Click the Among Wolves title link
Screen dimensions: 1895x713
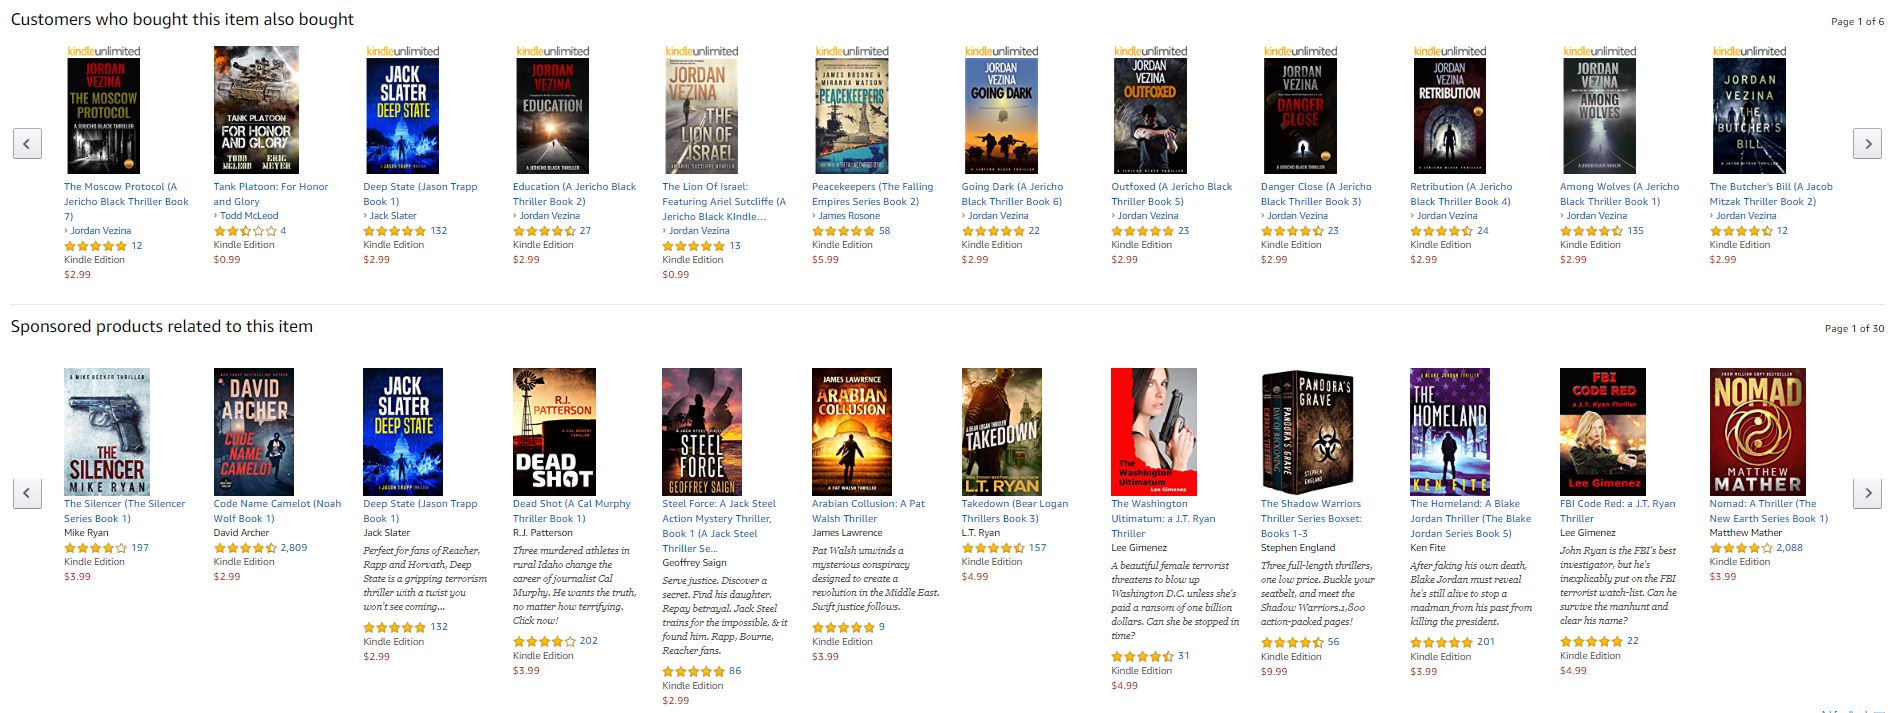point(1619,194)
